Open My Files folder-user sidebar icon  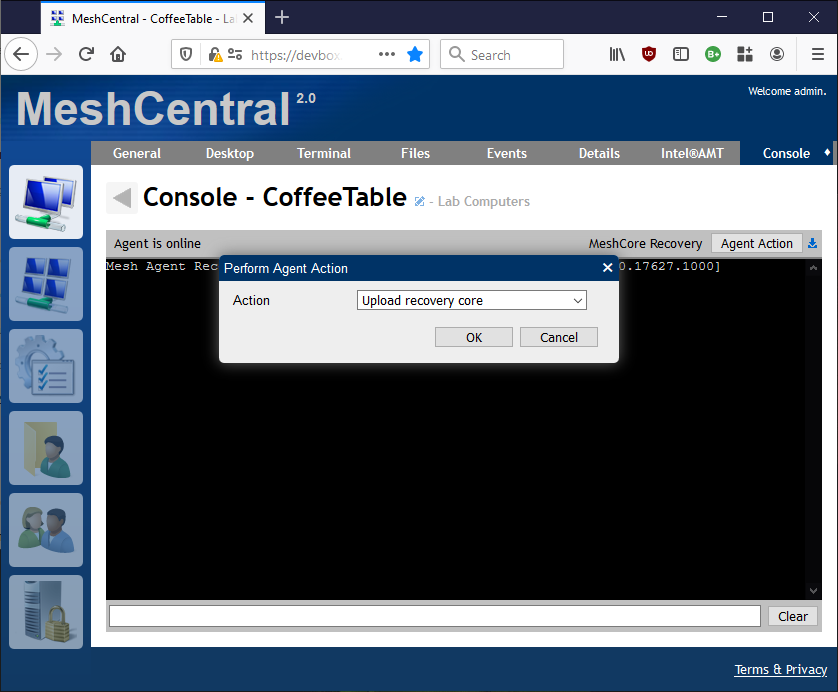46,448
